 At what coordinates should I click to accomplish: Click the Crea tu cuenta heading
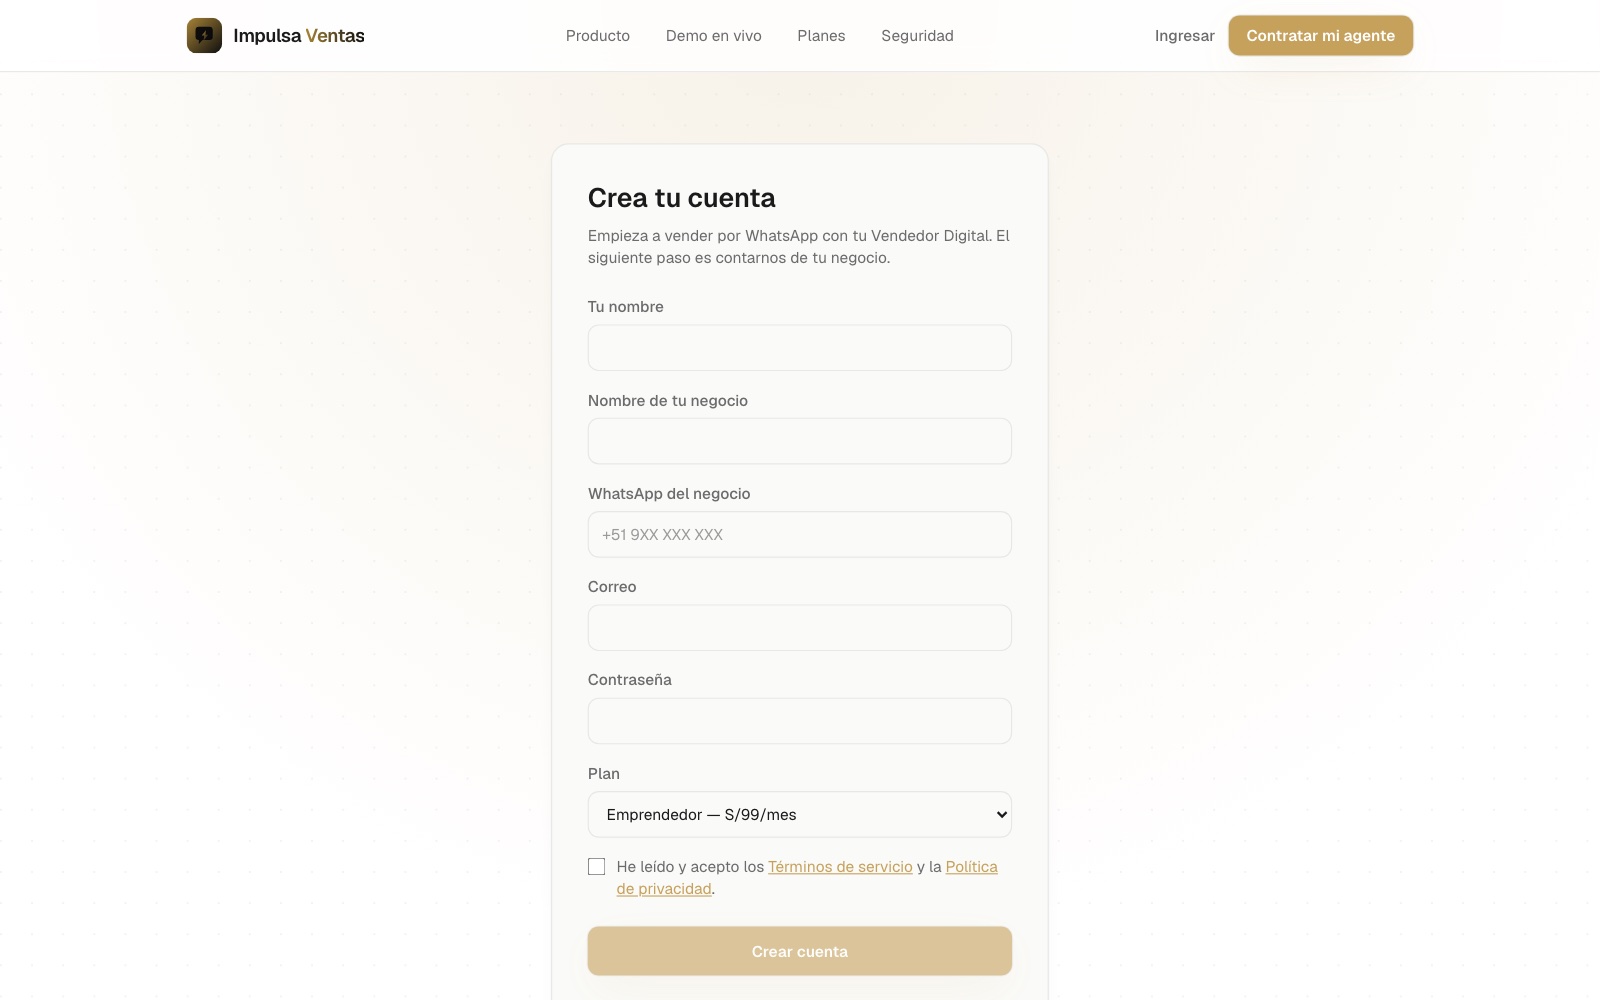click(x=682, y=198)
